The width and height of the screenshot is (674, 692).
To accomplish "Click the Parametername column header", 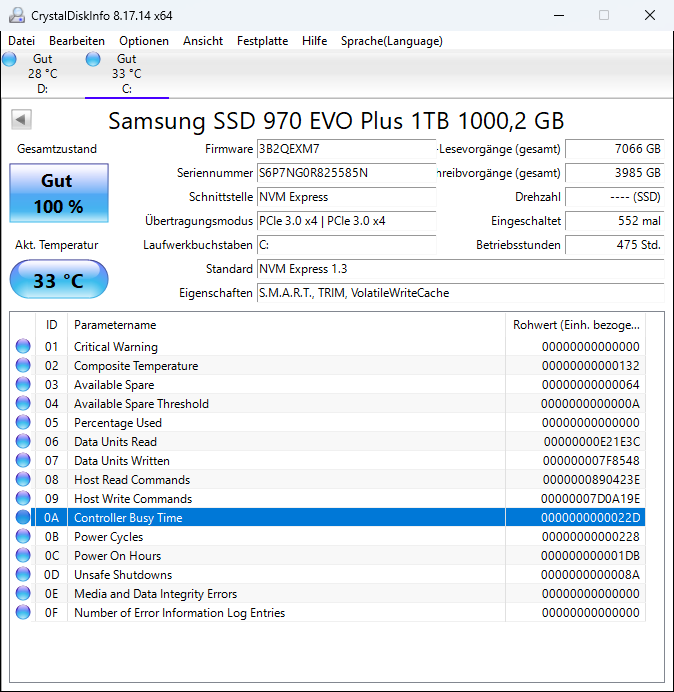I will point(286,325).
